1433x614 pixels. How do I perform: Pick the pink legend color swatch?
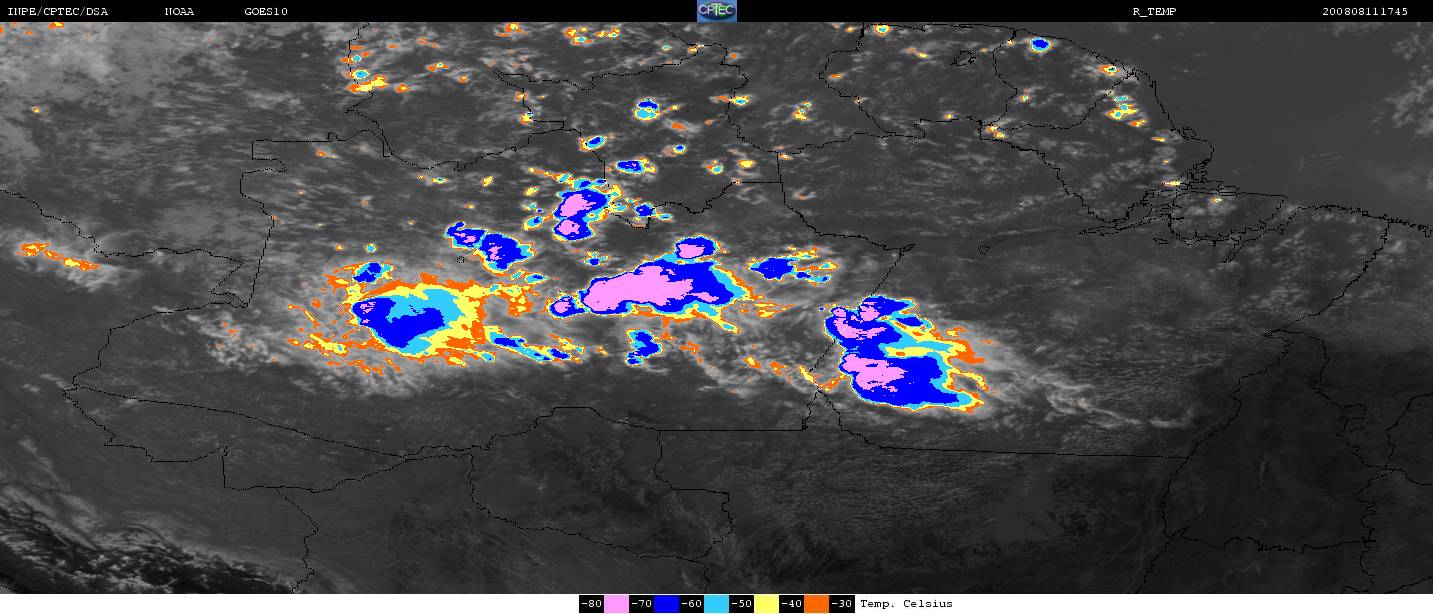click(616, 604)
